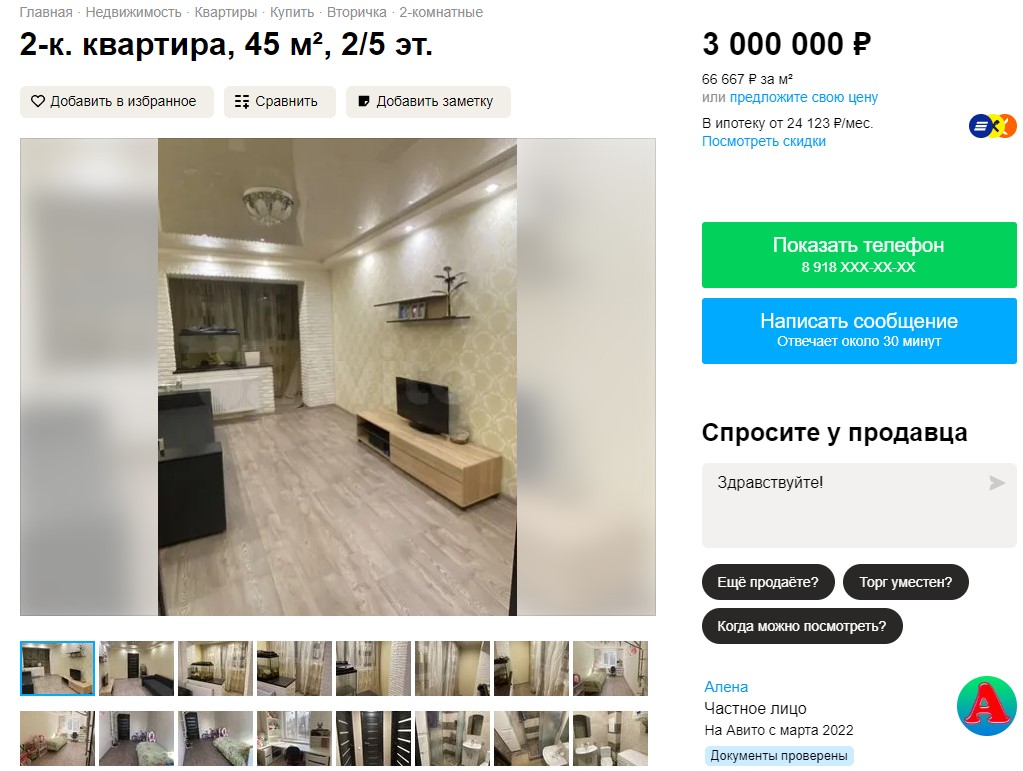
Task: Select the second photo thumbnail with dark door
Action: click(136, 668)
